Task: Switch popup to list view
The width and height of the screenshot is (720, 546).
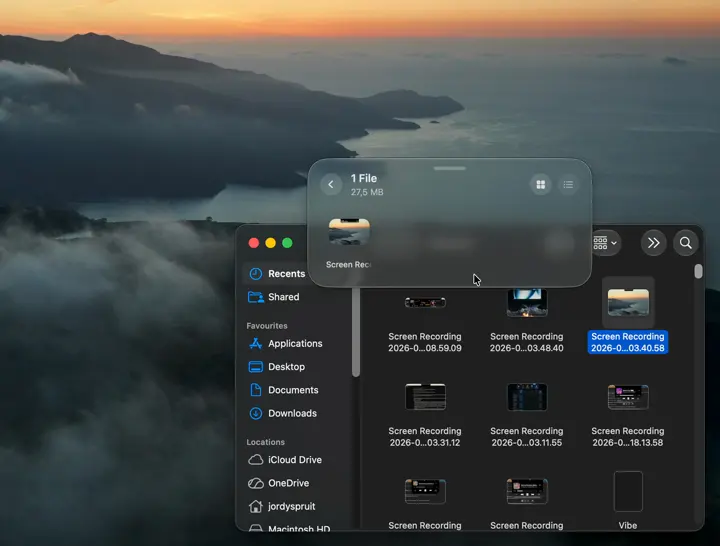Action: point(568,185)
